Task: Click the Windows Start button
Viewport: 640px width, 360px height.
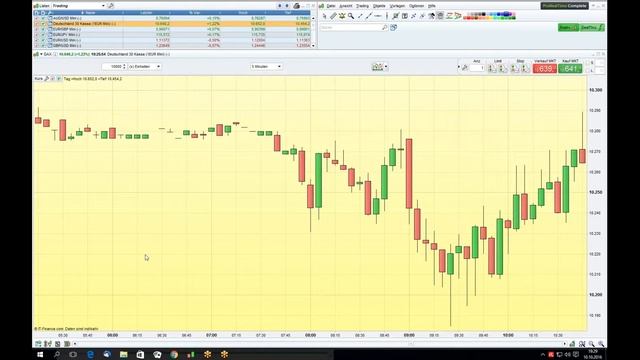Action: click(40, 354)
